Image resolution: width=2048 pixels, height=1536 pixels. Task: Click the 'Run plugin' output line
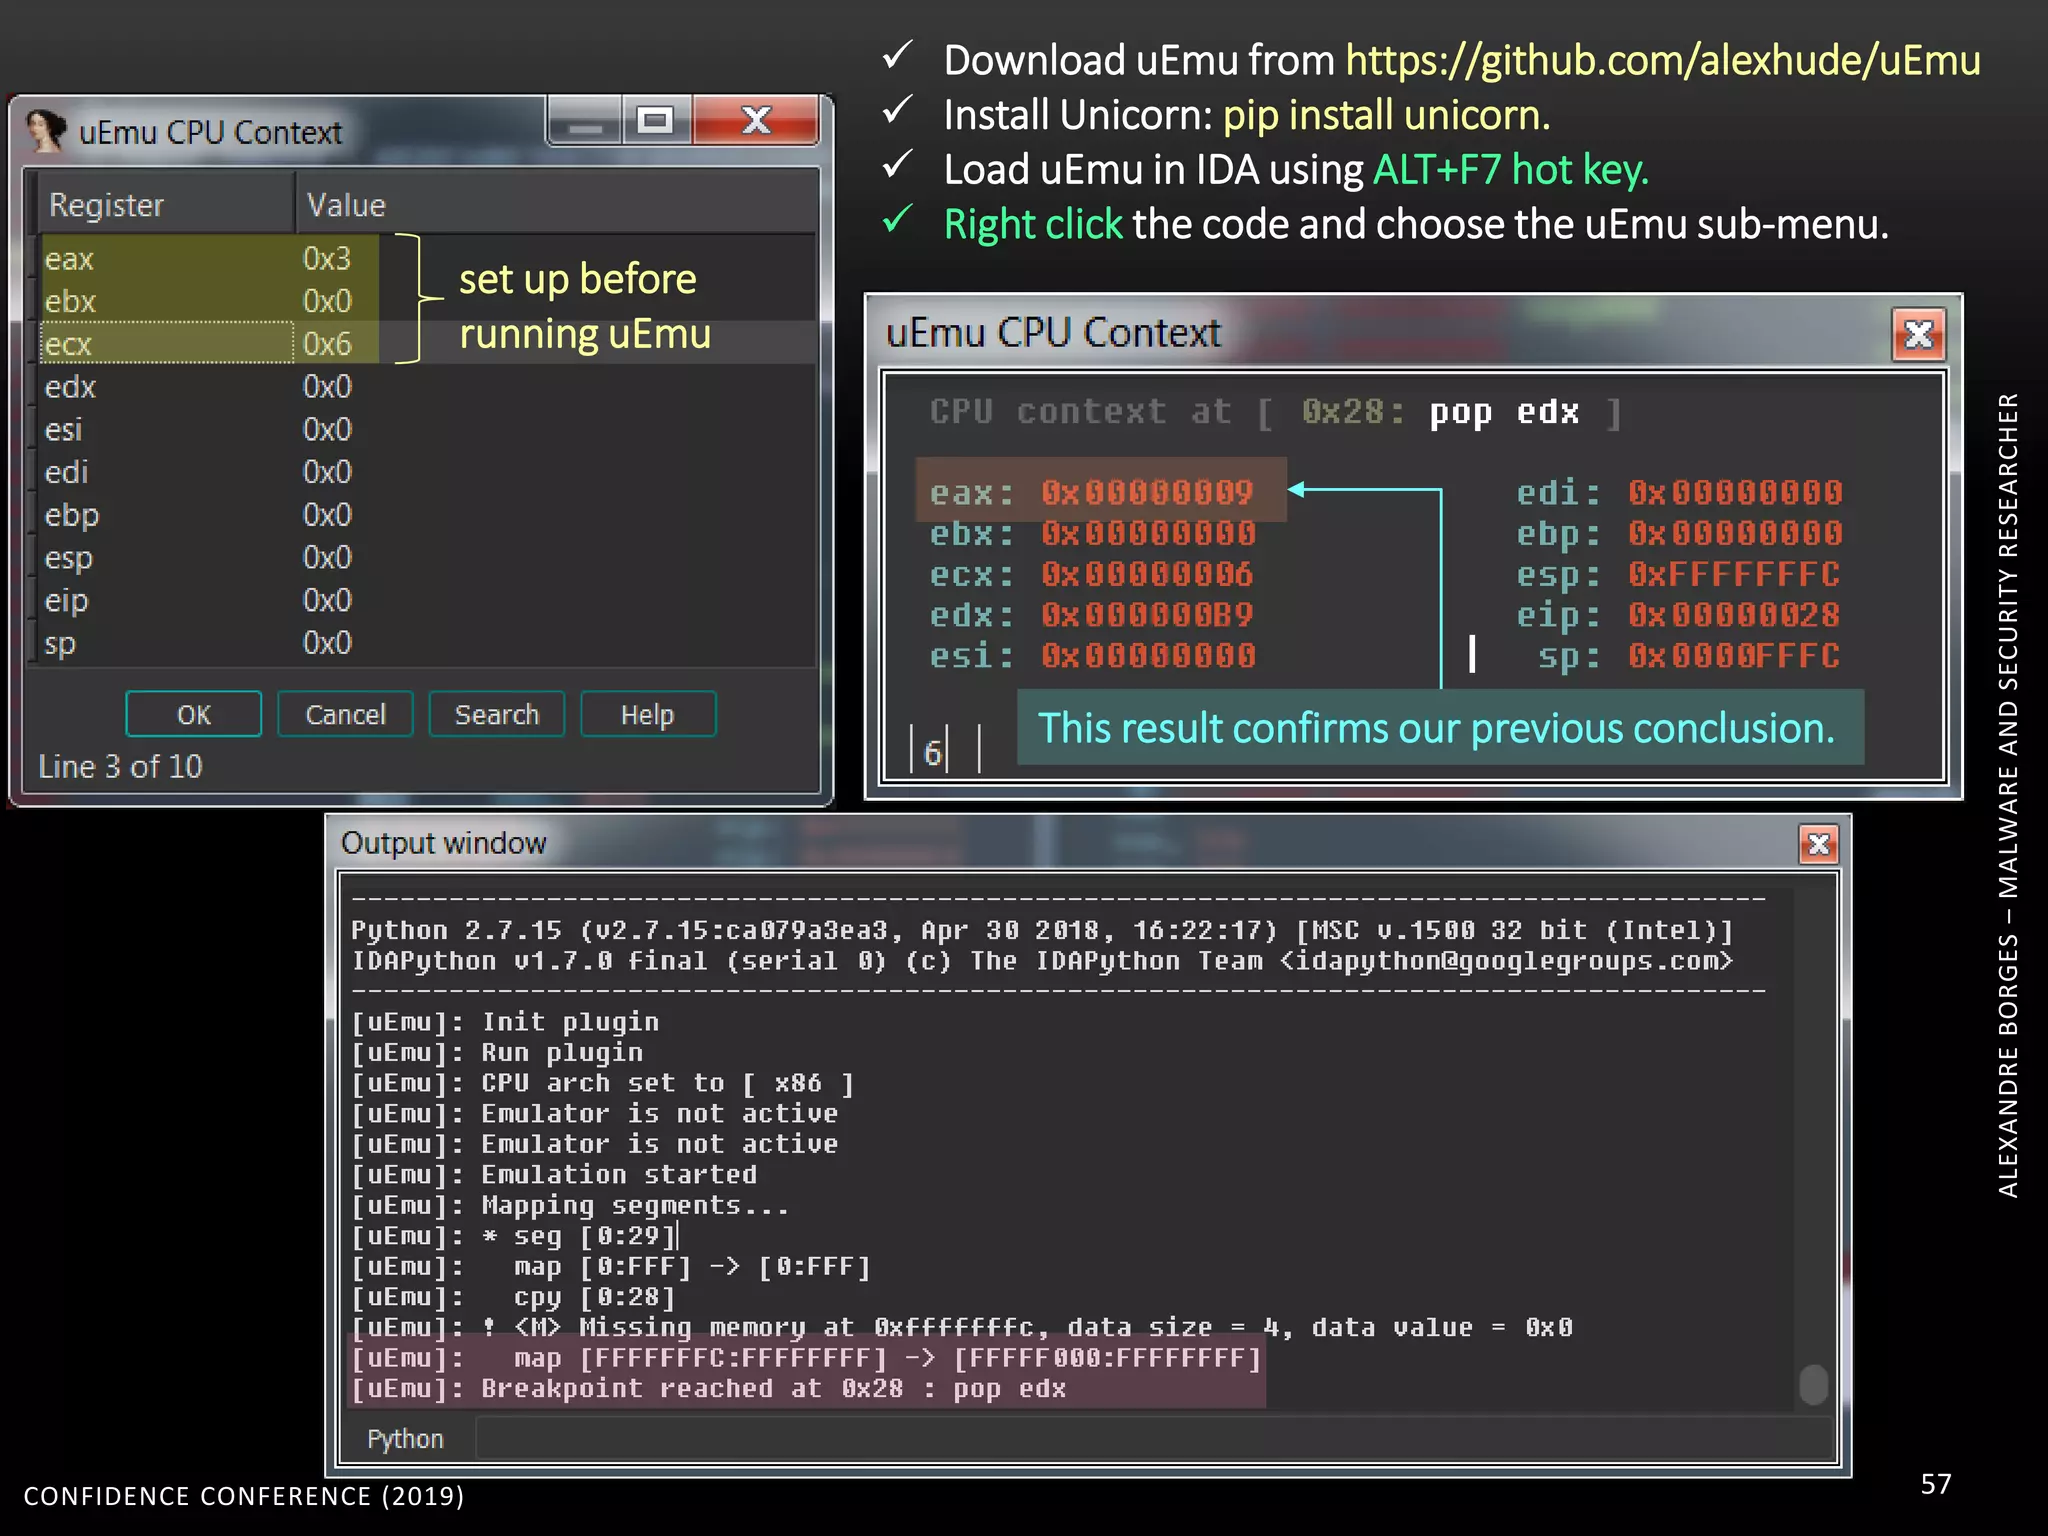click(497, 1052)
